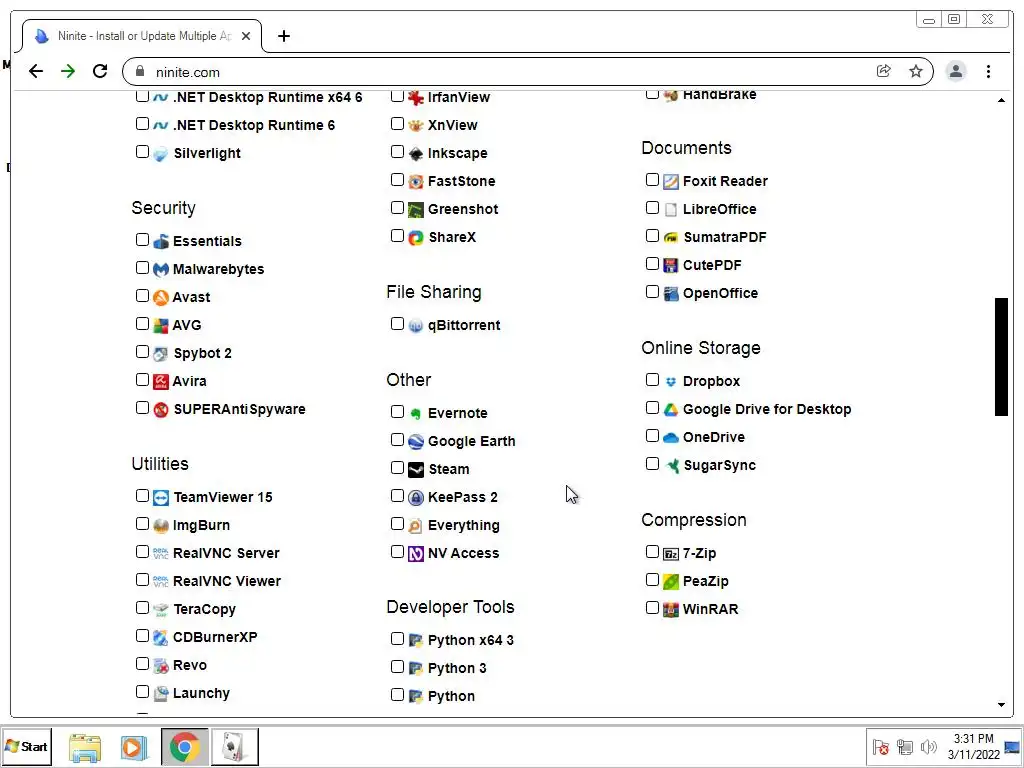Click the share page icon in address bar
This screenshot has width=1024, height=768.
tap(884, 71)
